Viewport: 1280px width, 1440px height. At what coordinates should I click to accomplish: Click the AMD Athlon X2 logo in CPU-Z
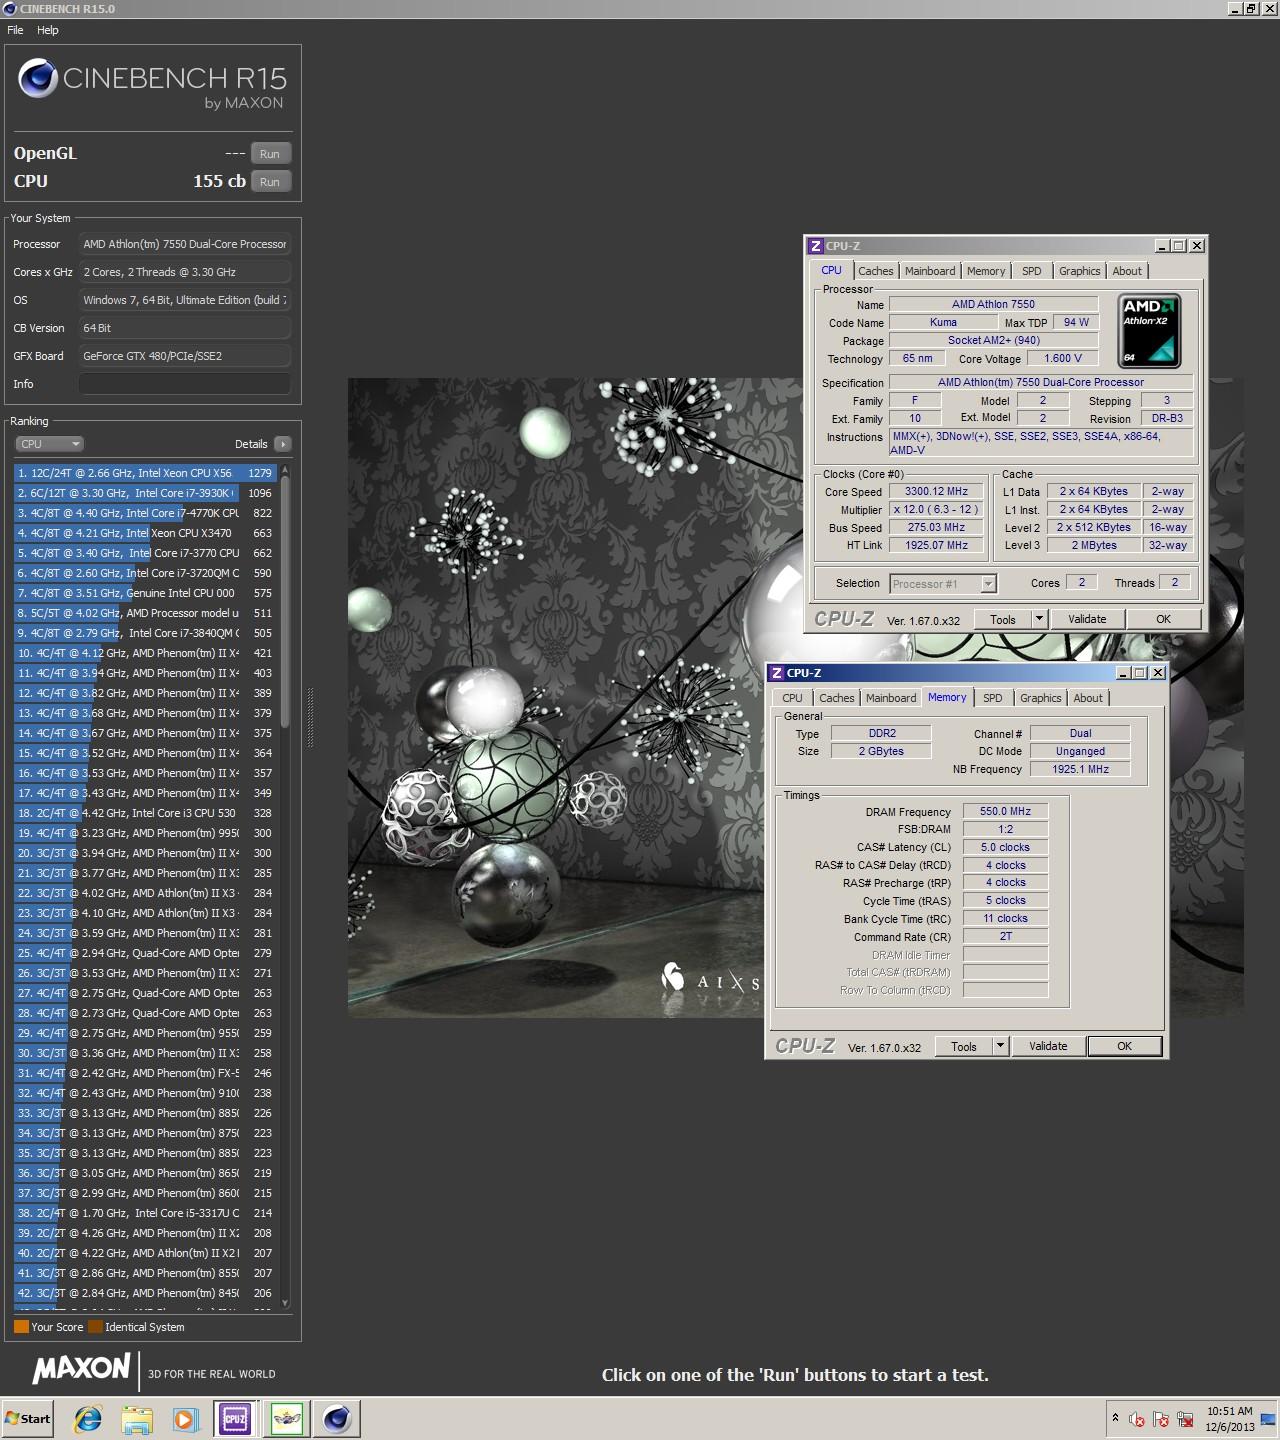pos(1150,331)
